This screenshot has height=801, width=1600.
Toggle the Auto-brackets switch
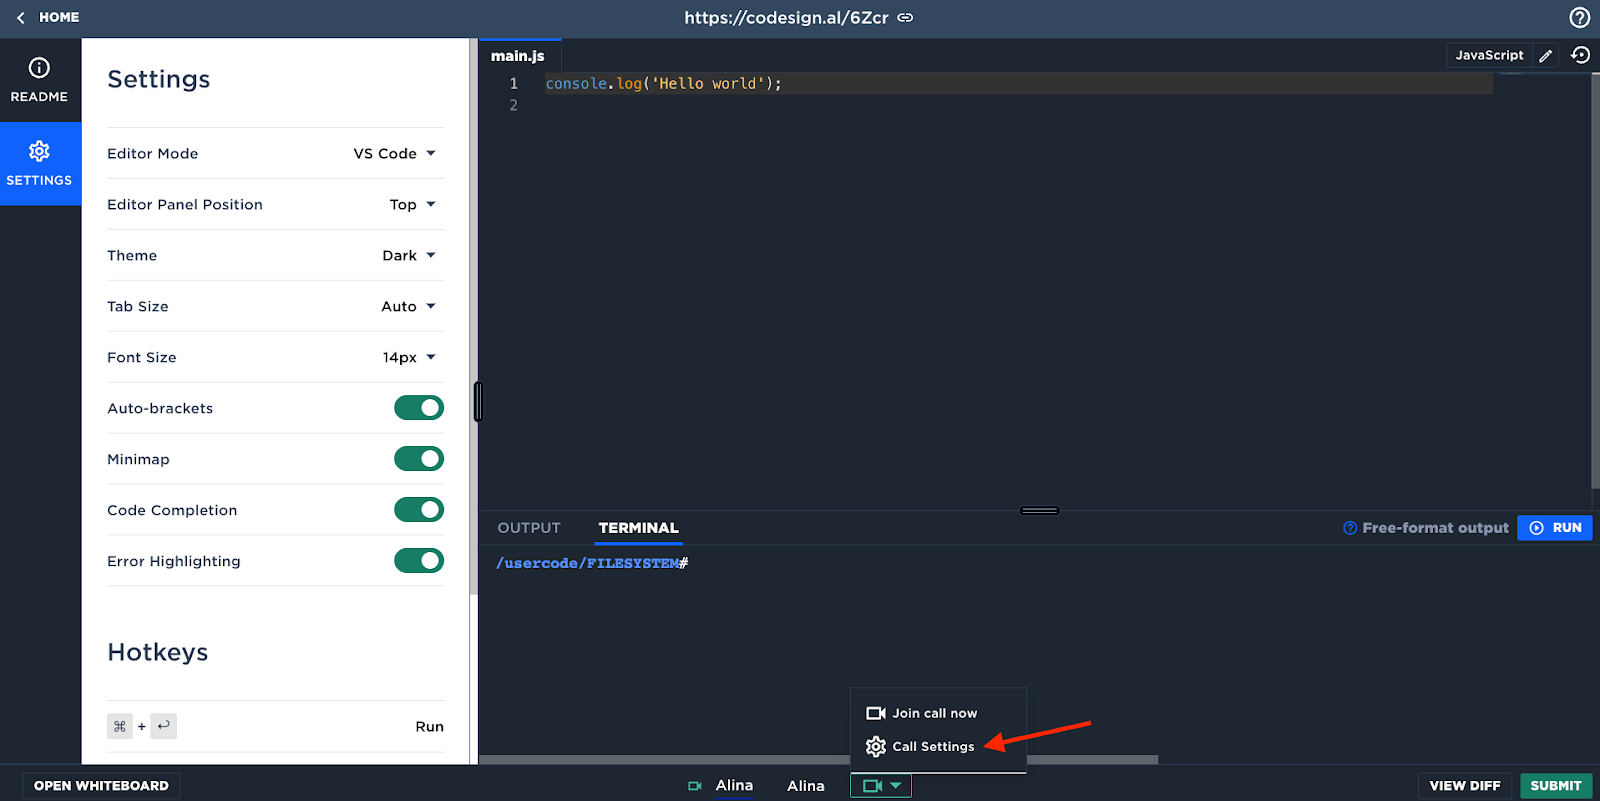(419, 408)
